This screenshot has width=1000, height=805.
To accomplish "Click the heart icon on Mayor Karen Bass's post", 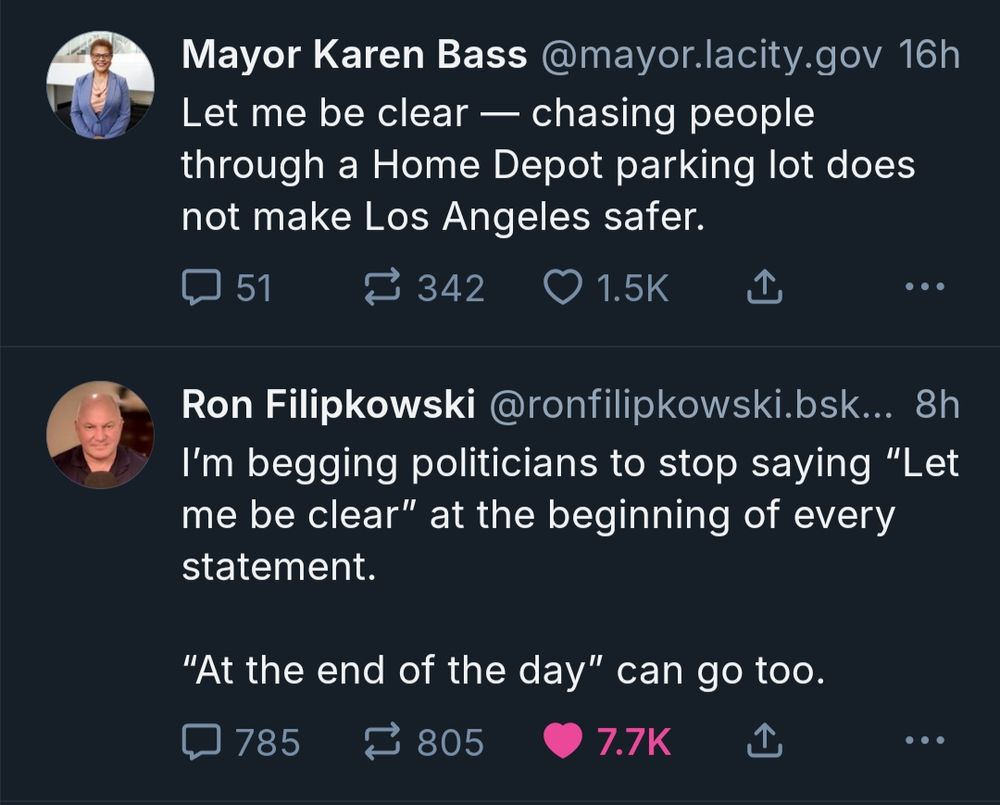I will [x=566, y=287].
